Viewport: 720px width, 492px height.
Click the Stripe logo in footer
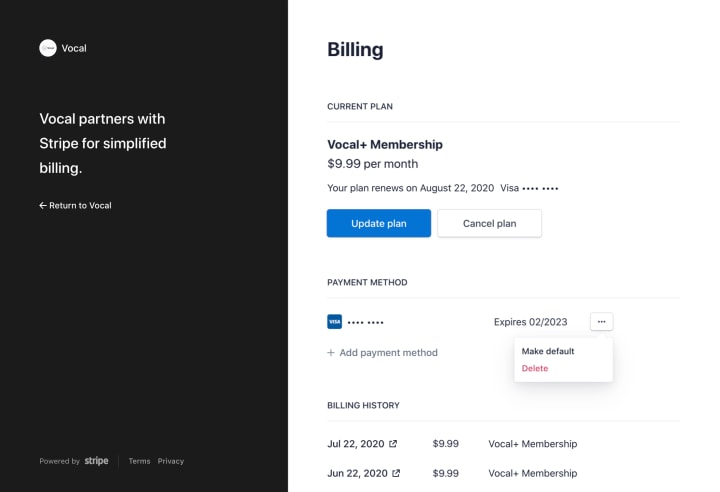tap(96, 461)
